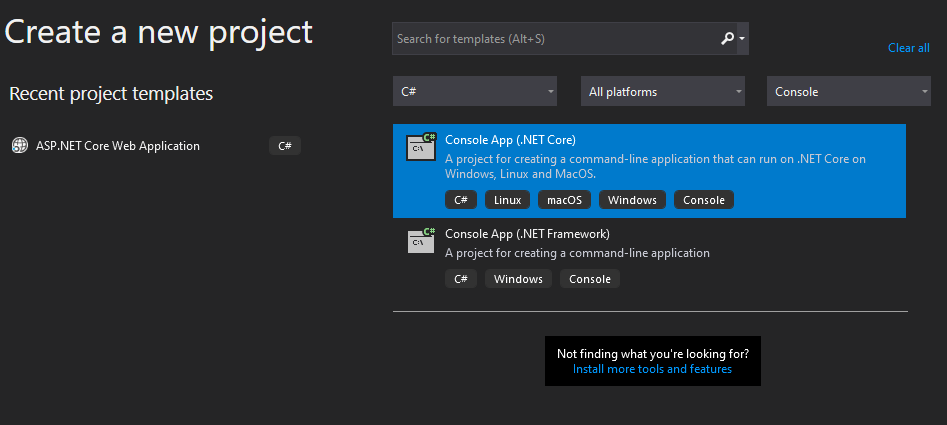Open the Console project type dropdown
This screenshot has height=425, width=947.
[x=849, y=92]
